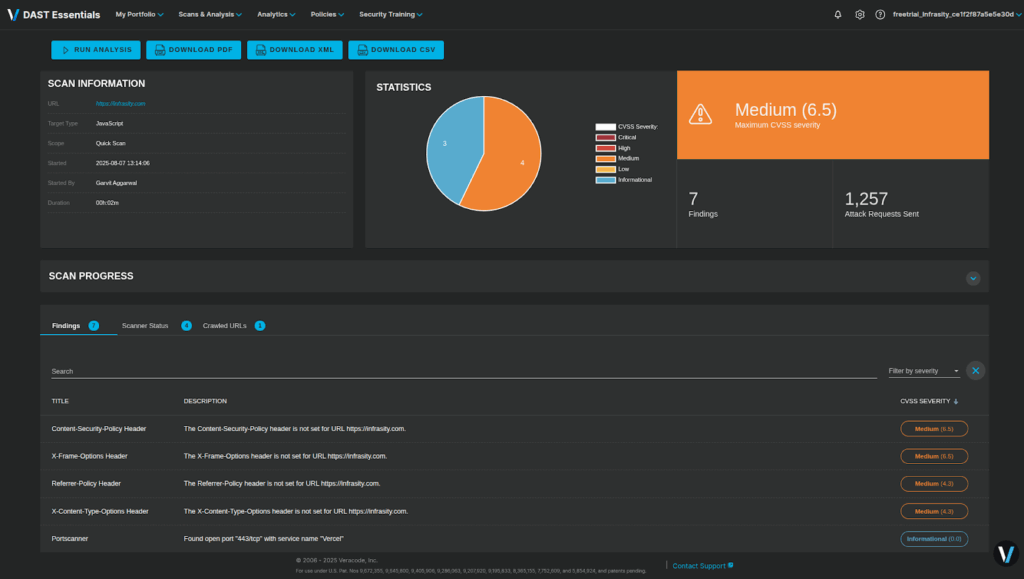The height and width of the screenshot is (579, 1024).
Task: Open the Filter by severity dropdown
Action: (x=923, y=371)
